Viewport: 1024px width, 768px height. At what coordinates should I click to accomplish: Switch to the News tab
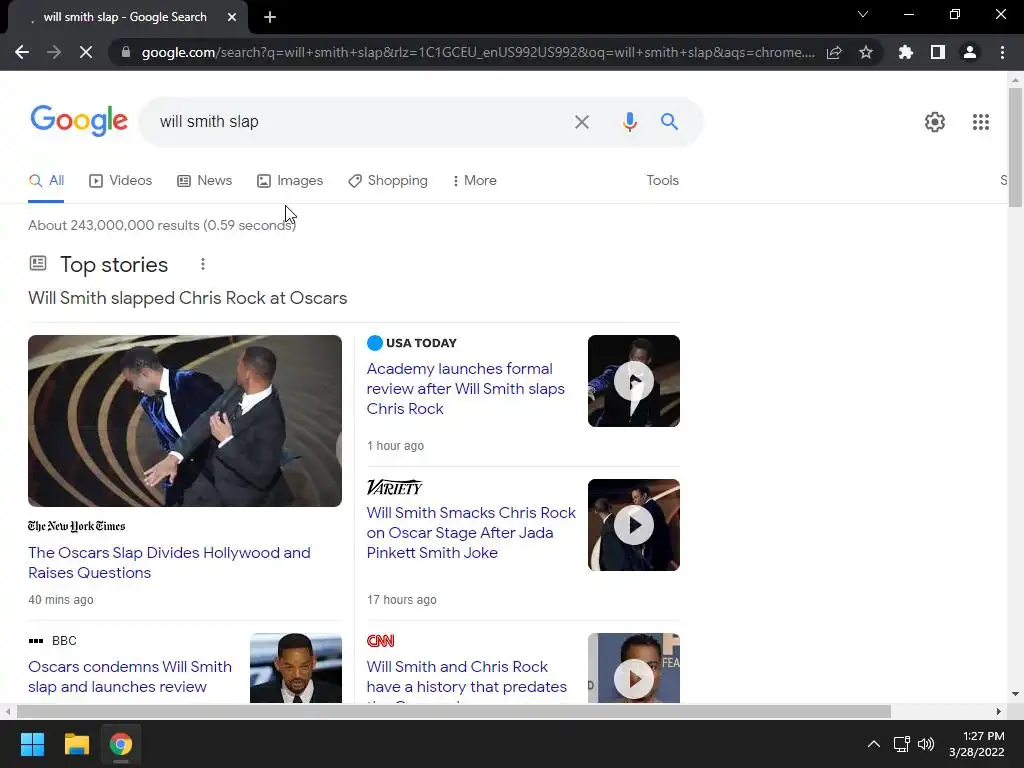[x=204, y=181]
